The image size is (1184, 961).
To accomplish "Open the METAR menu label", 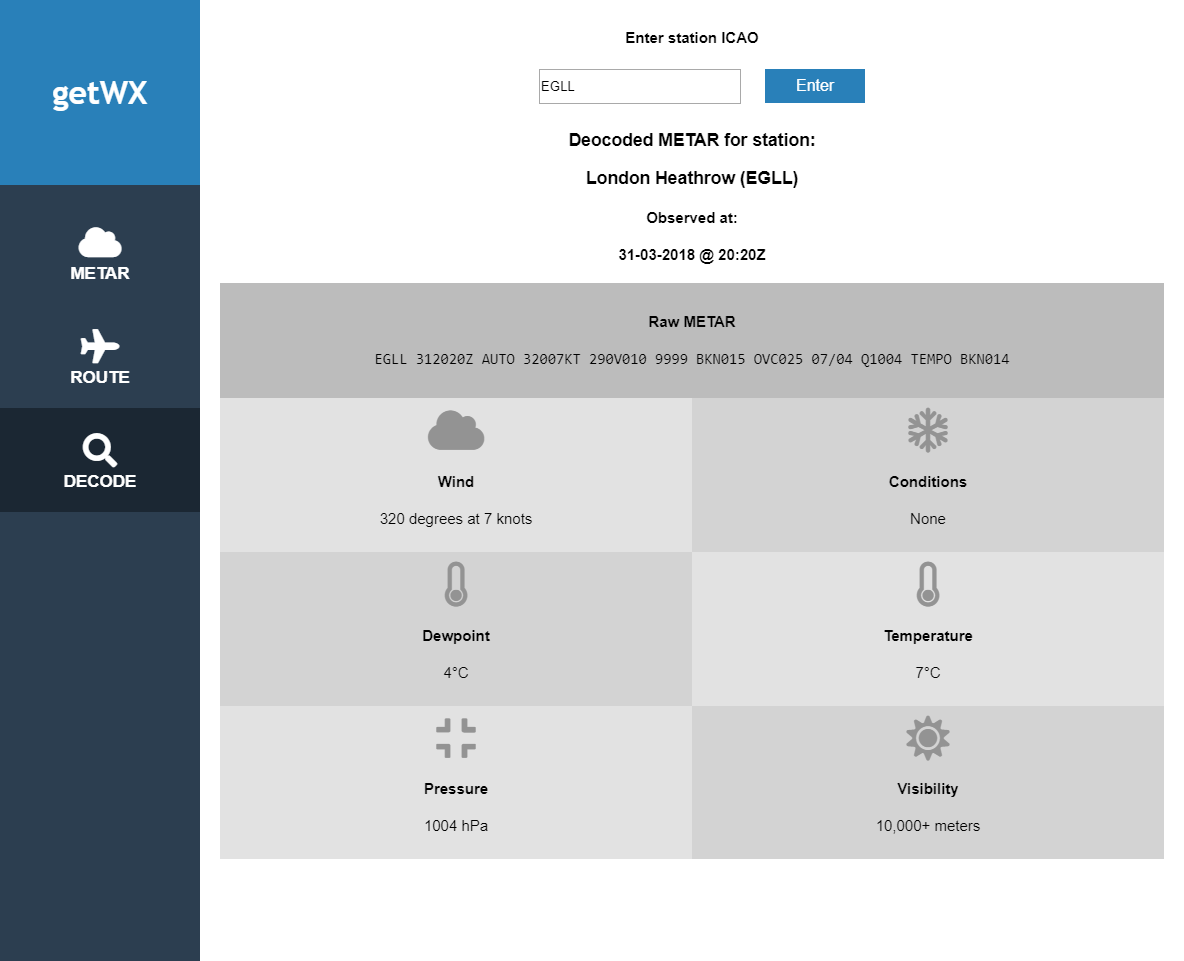I will (x=100, y=273).
